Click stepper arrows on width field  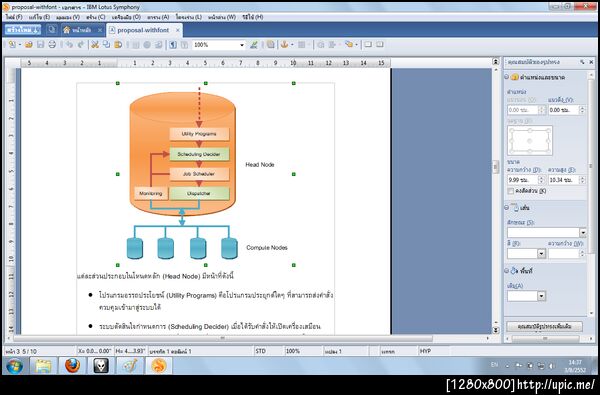click(541, 180)
